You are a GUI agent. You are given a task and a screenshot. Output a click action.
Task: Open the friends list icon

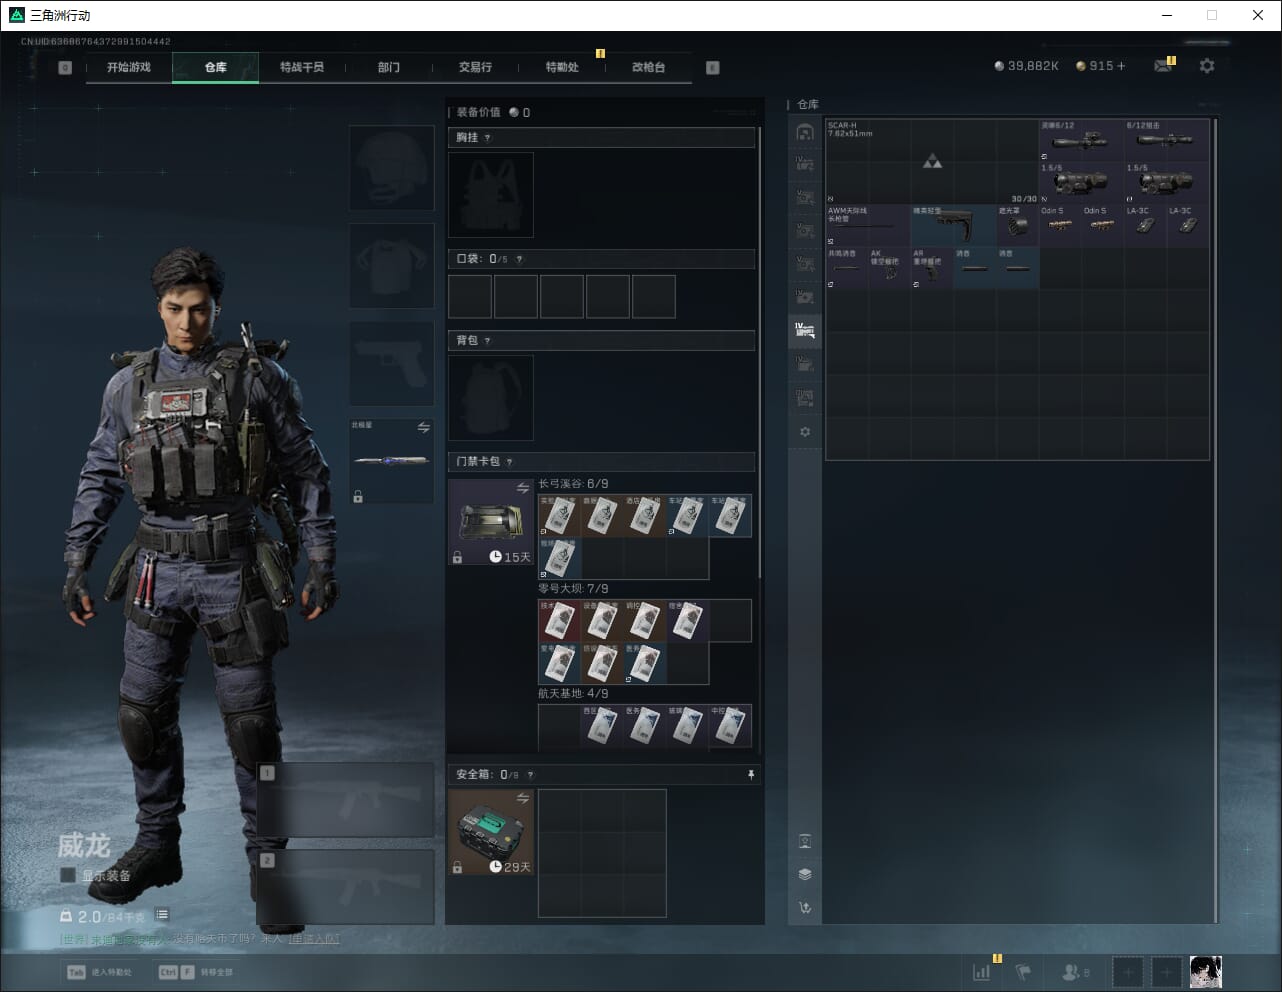[1072, 972]
